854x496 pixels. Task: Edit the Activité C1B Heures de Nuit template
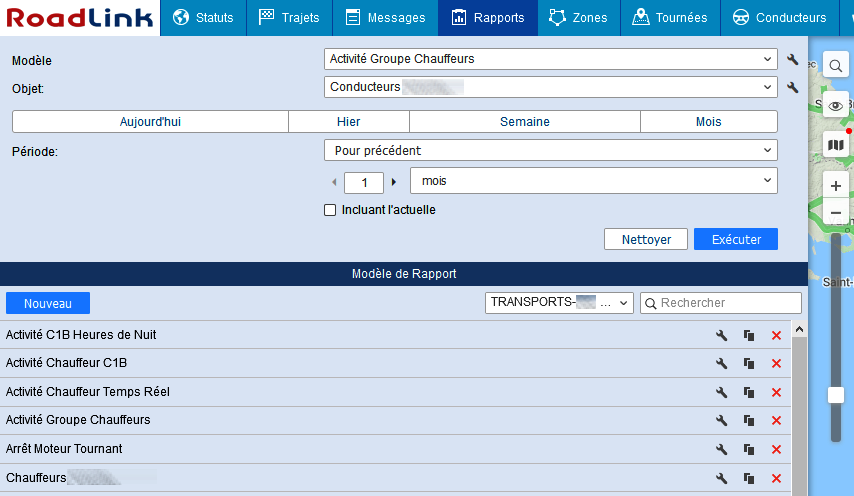(722, 335)
